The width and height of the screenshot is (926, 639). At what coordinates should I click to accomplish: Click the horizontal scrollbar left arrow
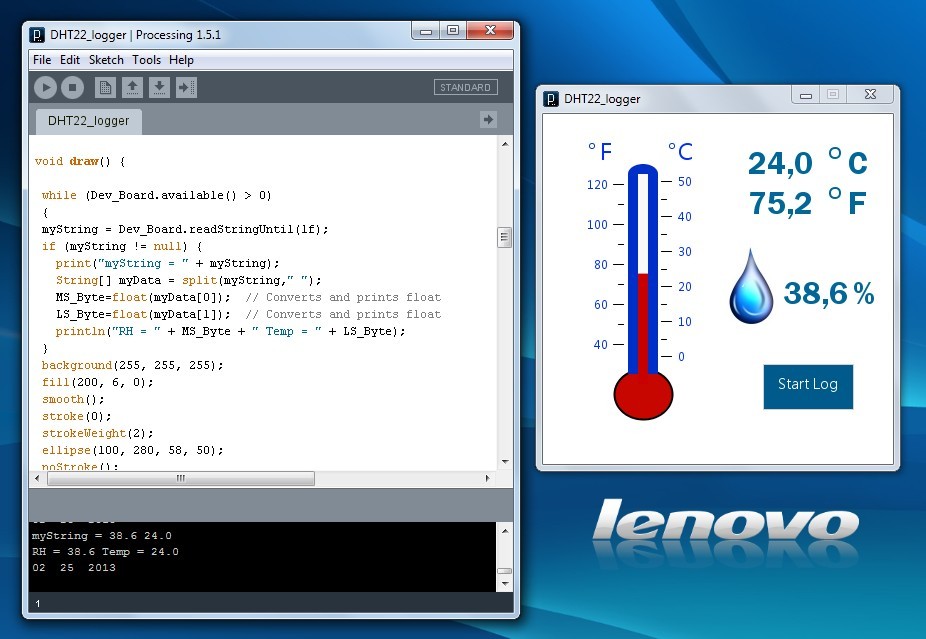click(x=37, y=478)
